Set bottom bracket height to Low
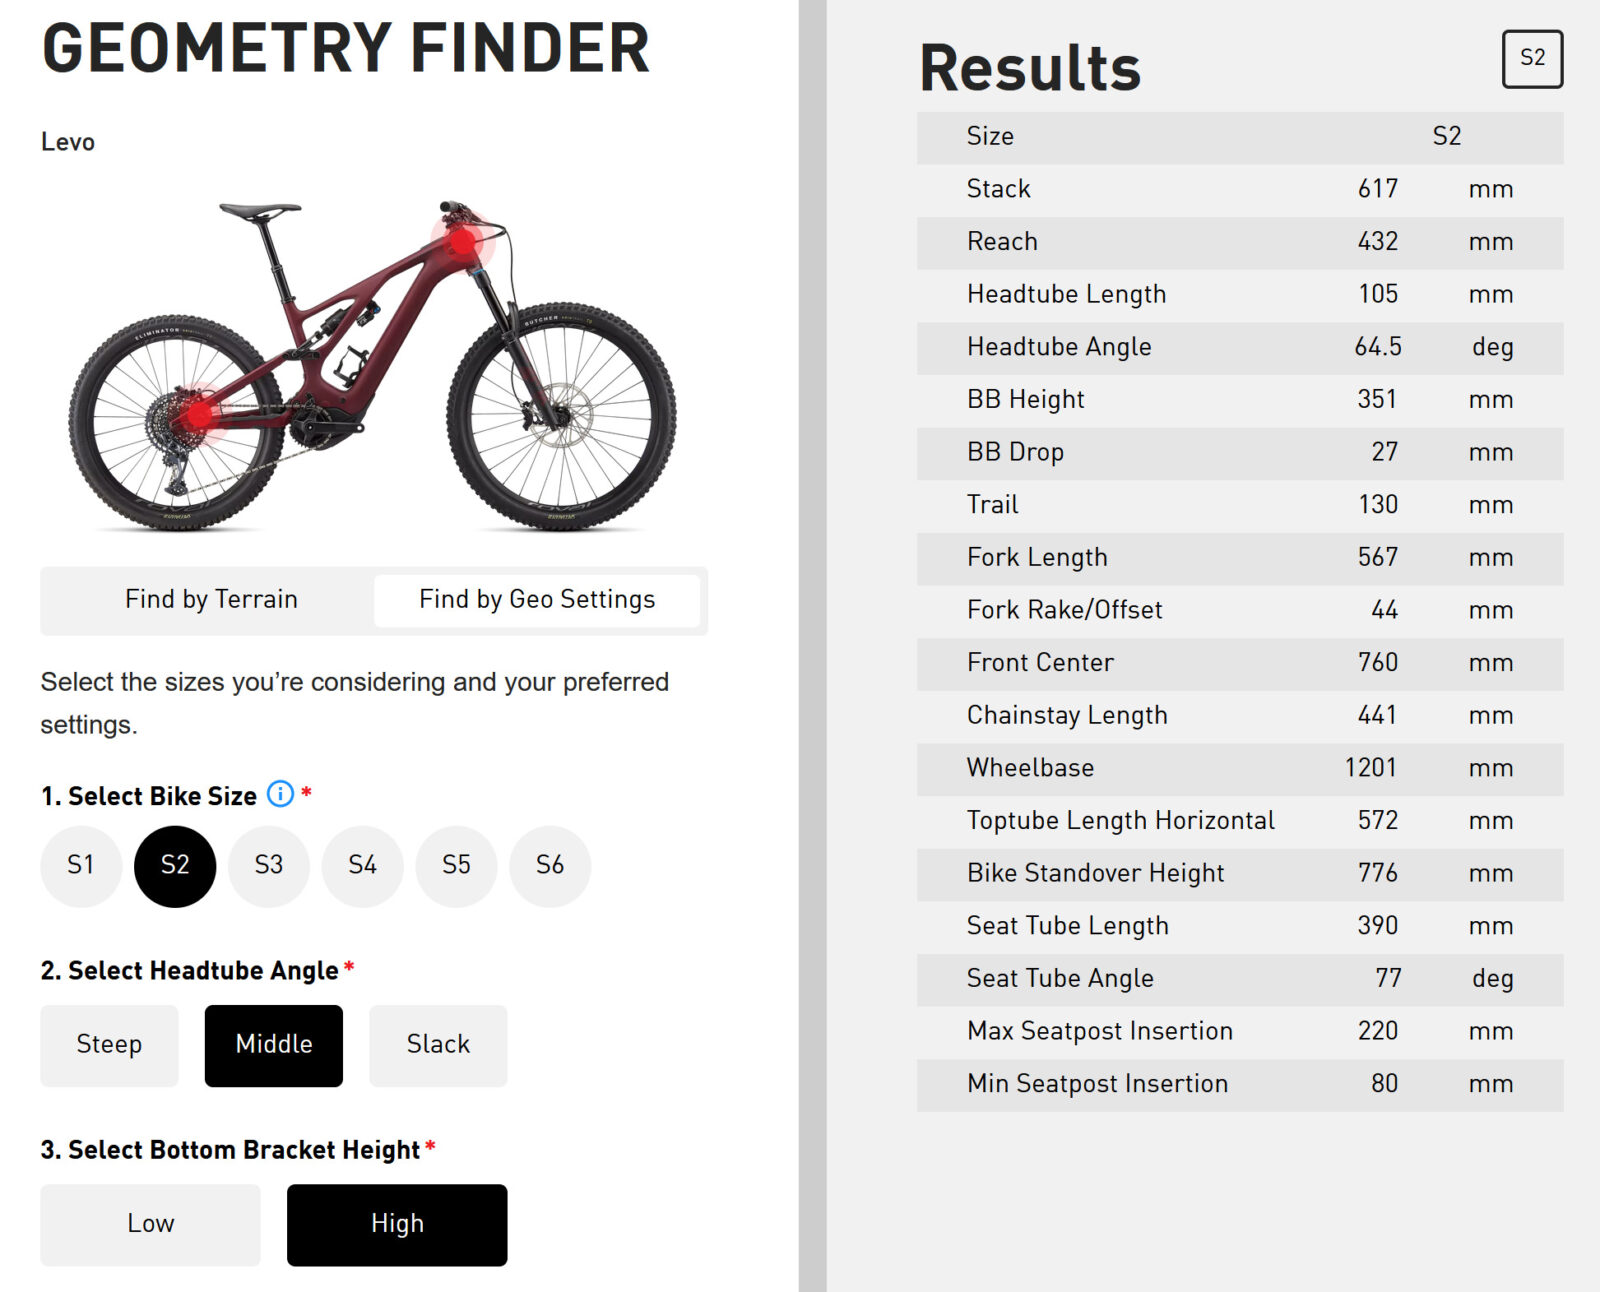Viewport: 1600px width, 1292px height. coord(150,1224)
